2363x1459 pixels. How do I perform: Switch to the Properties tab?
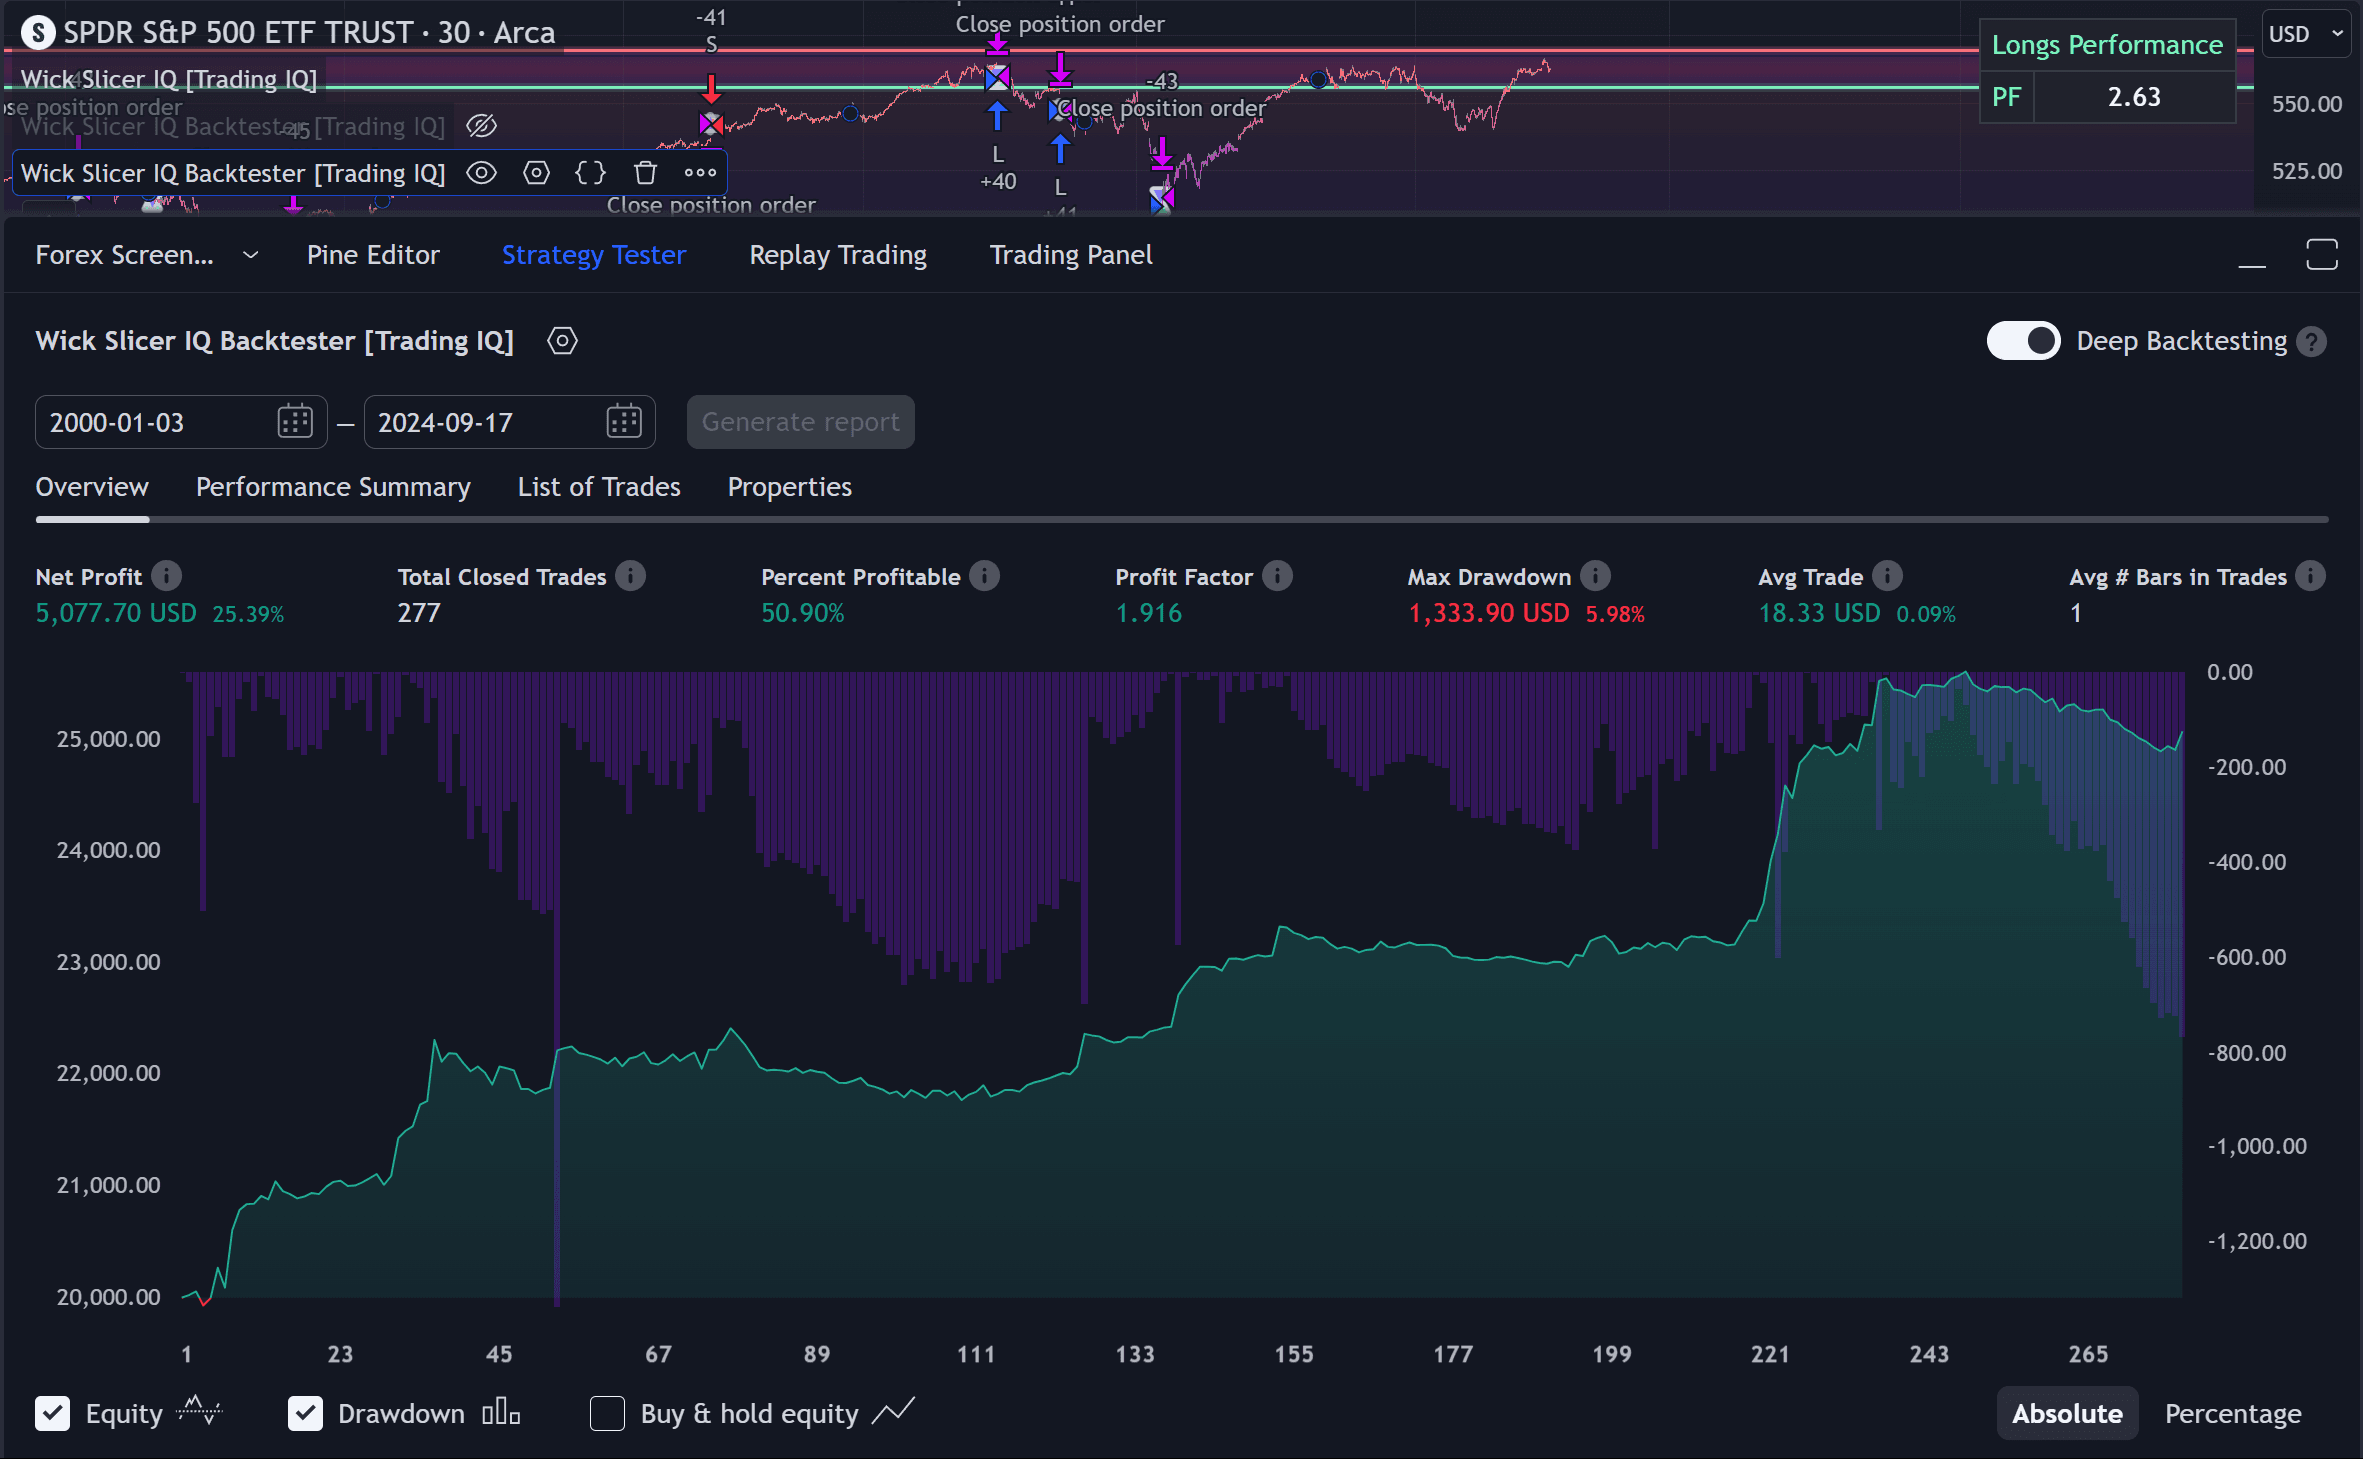789,487
